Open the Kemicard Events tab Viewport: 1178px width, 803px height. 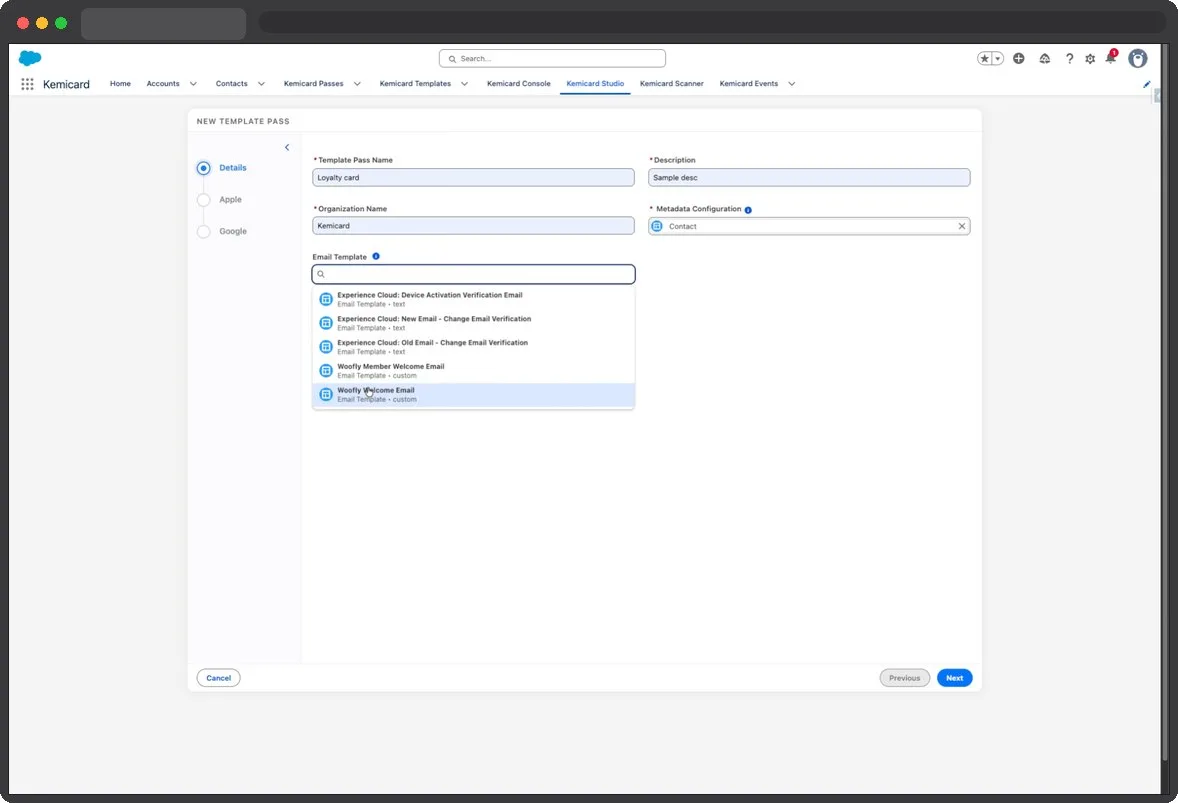[748, 84]
